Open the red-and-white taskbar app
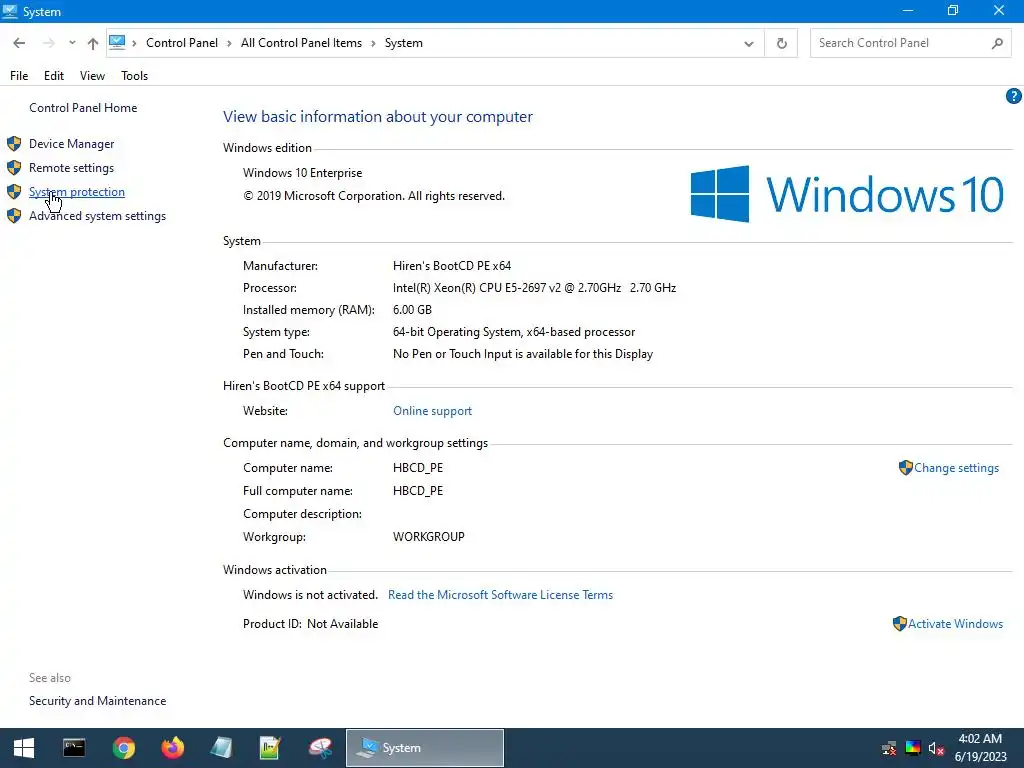Screen dimensions: 1024x768 [x=320, y=748]
